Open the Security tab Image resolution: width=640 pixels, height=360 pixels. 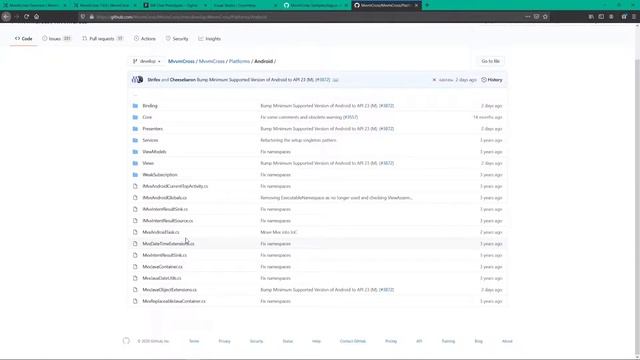click(x=177, y=38)
